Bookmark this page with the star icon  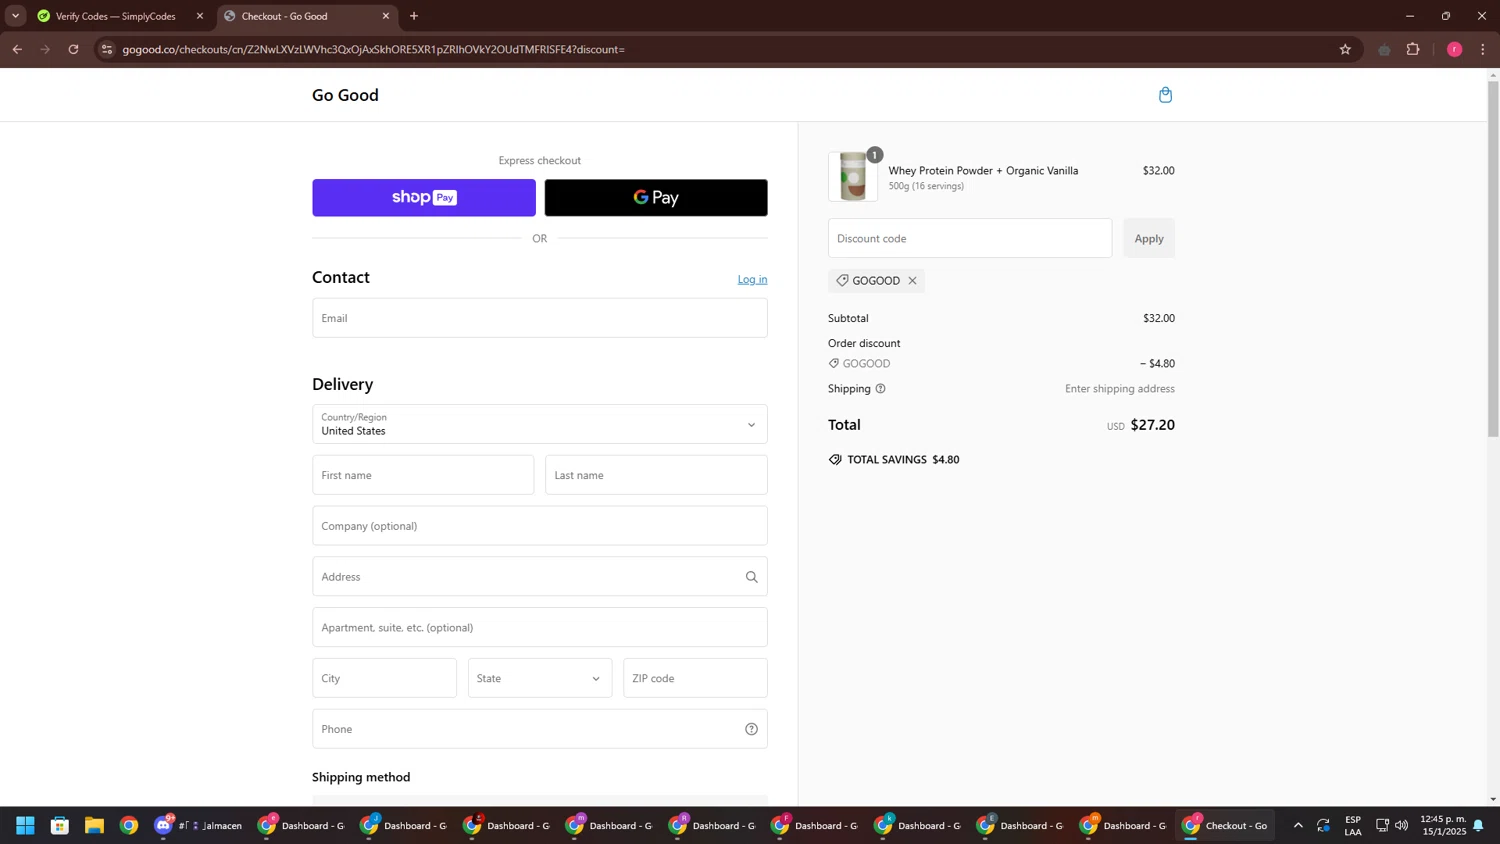pos(1345,49)
